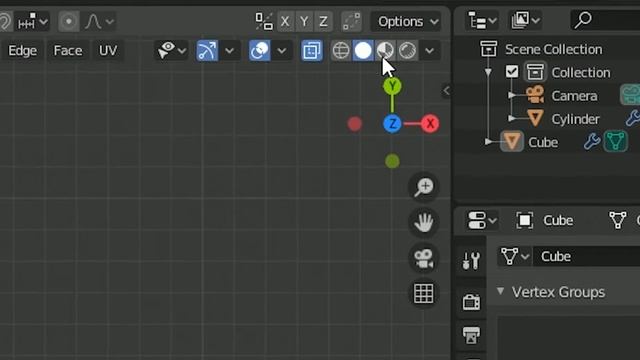The image size is (640, 360).
Task: Click the negative X axis dot
Action: point(355,124)
